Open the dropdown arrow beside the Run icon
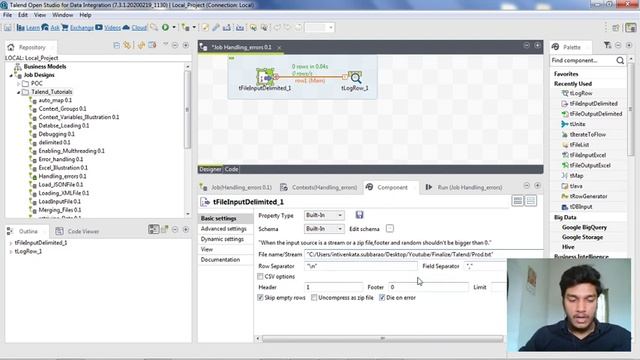 pyautogui.click(x=174, y=27)
